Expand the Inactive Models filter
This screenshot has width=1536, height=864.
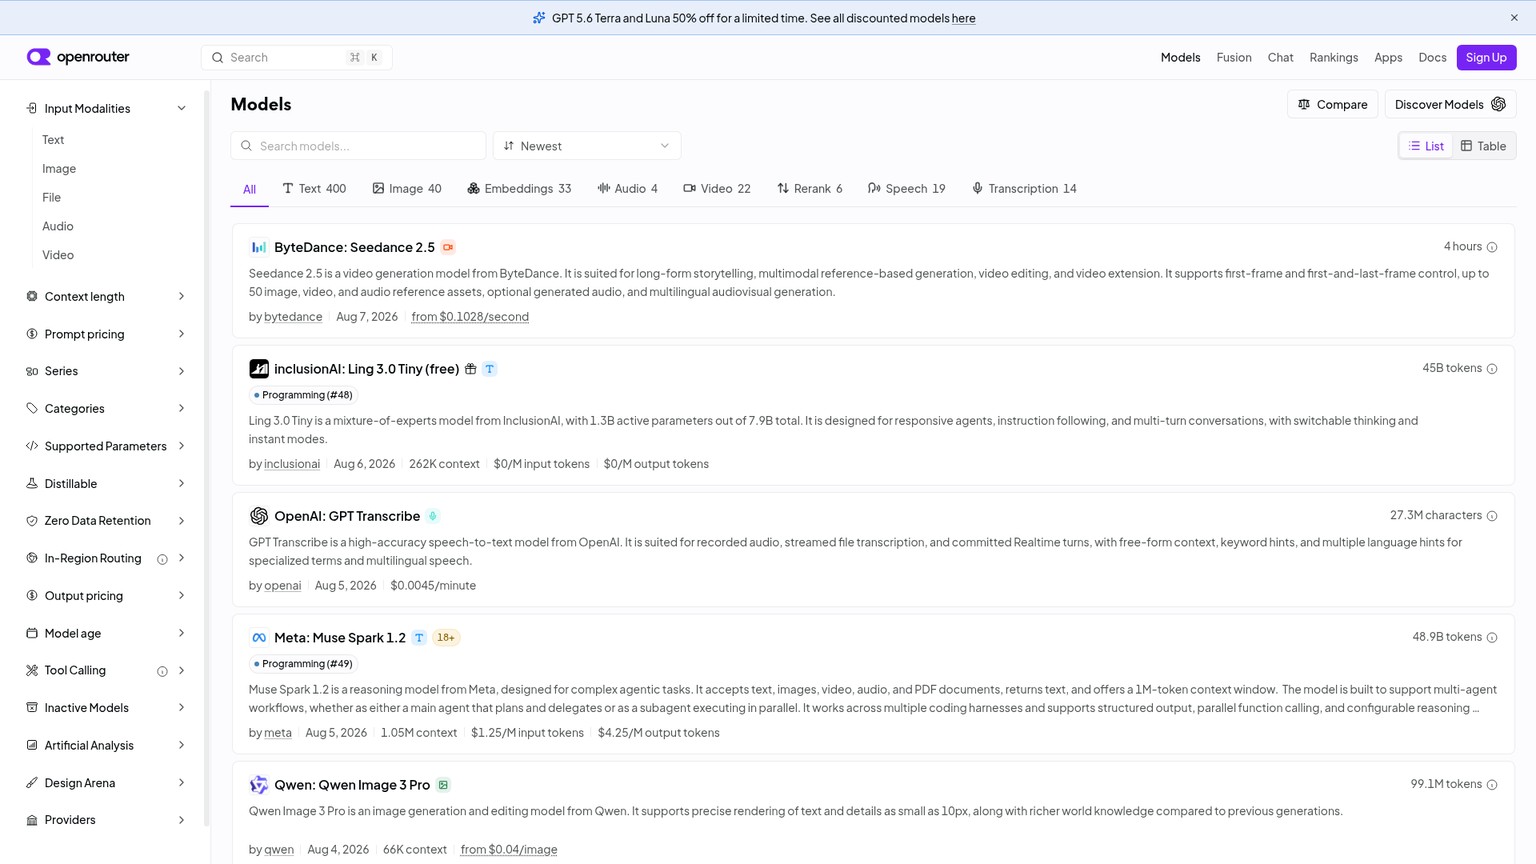(x=106, y=708)
